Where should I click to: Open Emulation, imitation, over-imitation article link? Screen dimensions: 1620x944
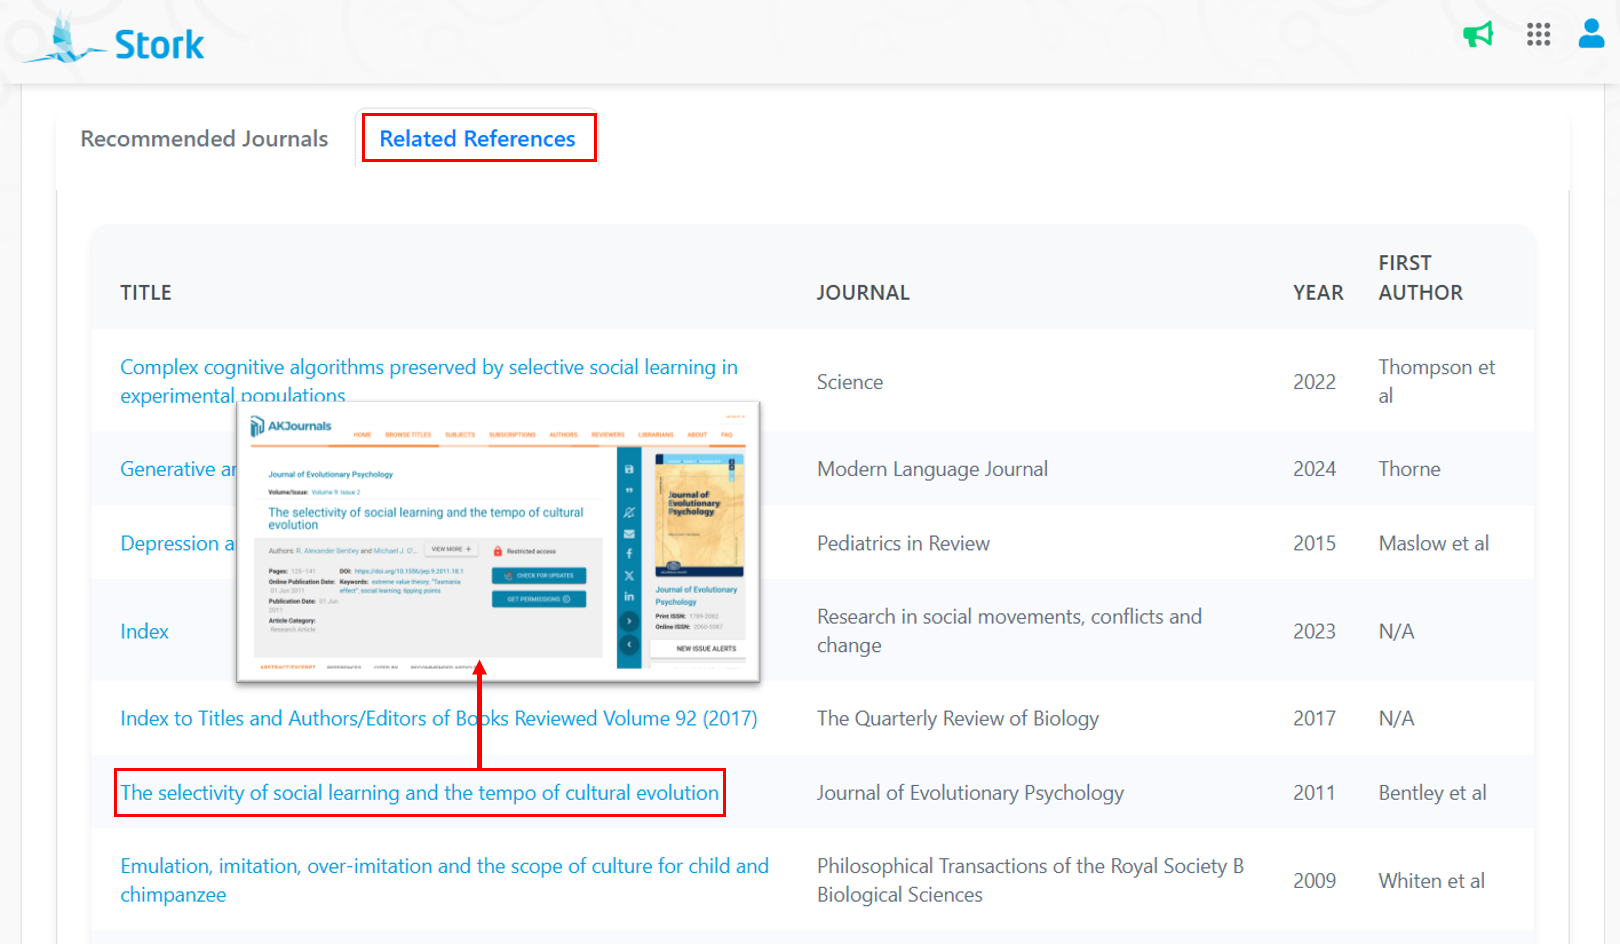[444, 867]
